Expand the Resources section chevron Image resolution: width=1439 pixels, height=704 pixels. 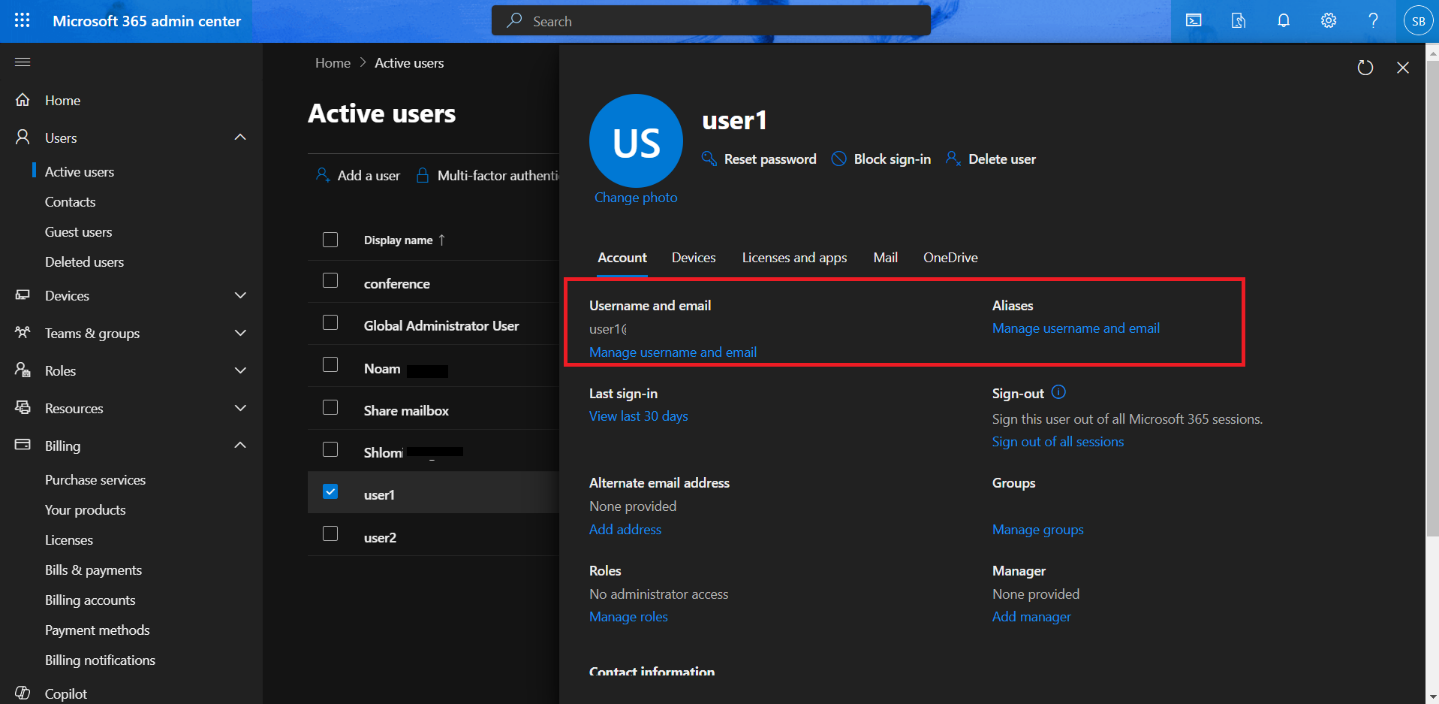point(240,408)
